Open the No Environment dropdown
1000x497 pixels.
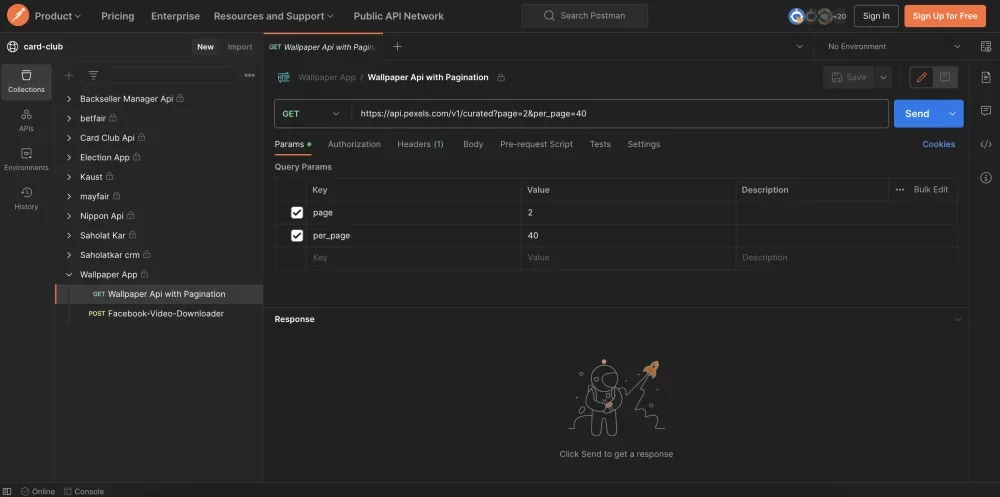tap(893, 47)
